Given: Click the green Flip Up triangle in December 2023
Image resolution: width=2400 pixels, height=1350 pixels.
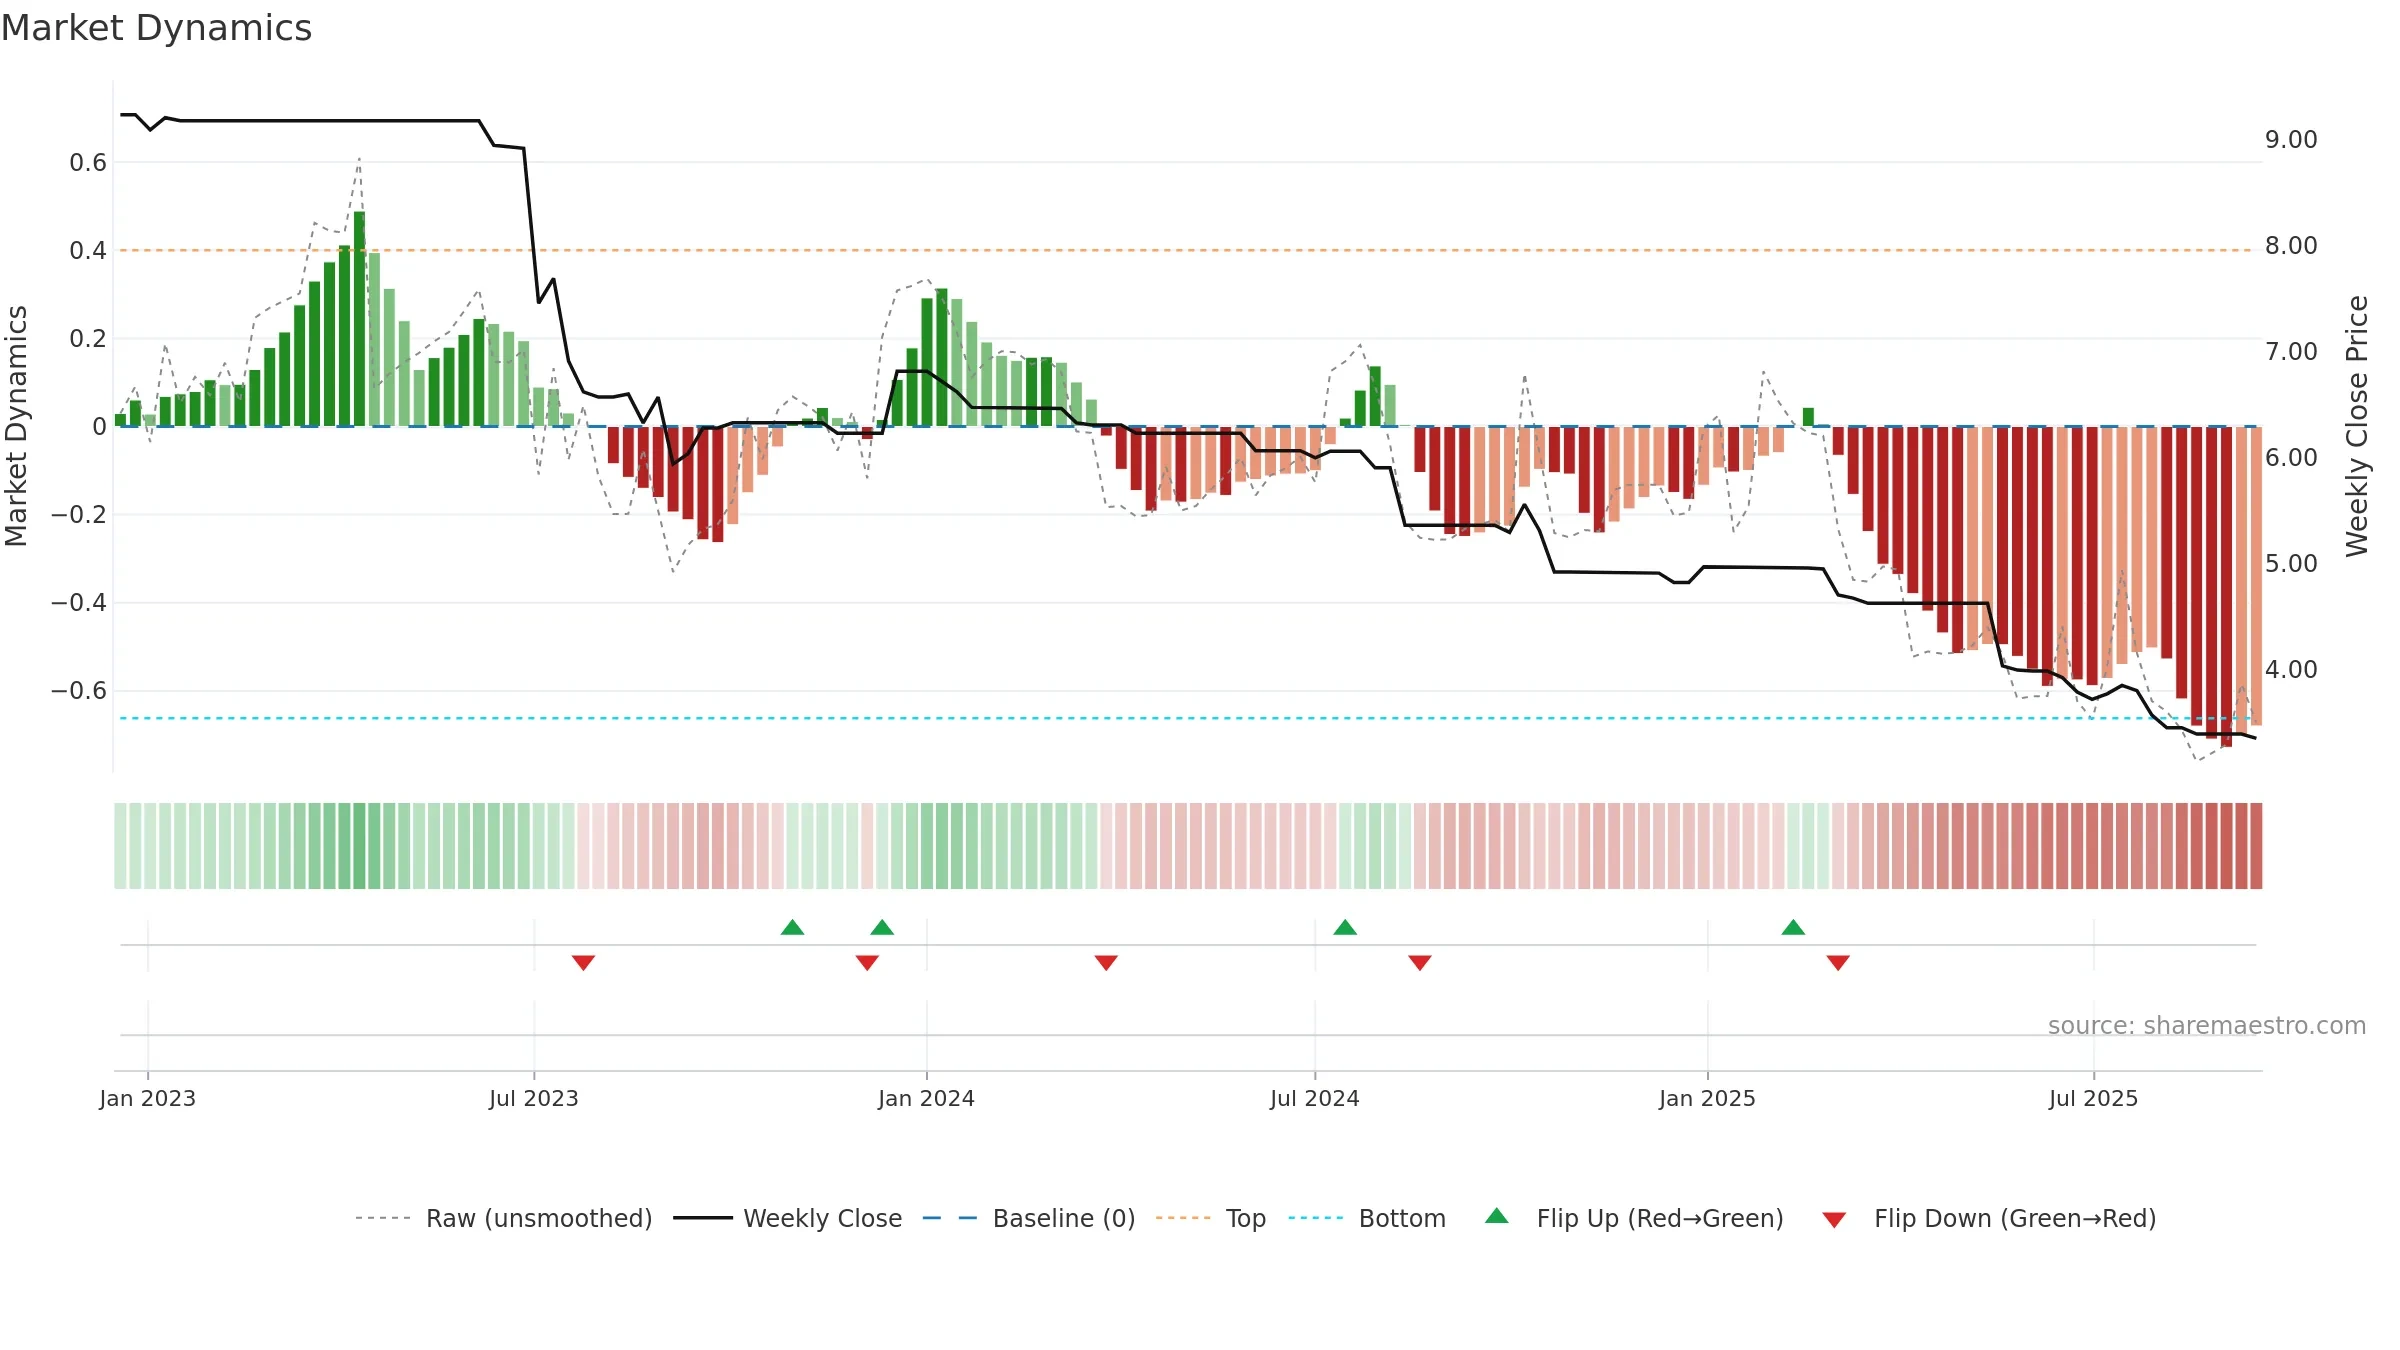Looking at the screenshot, I should click(x=882, y=927).
